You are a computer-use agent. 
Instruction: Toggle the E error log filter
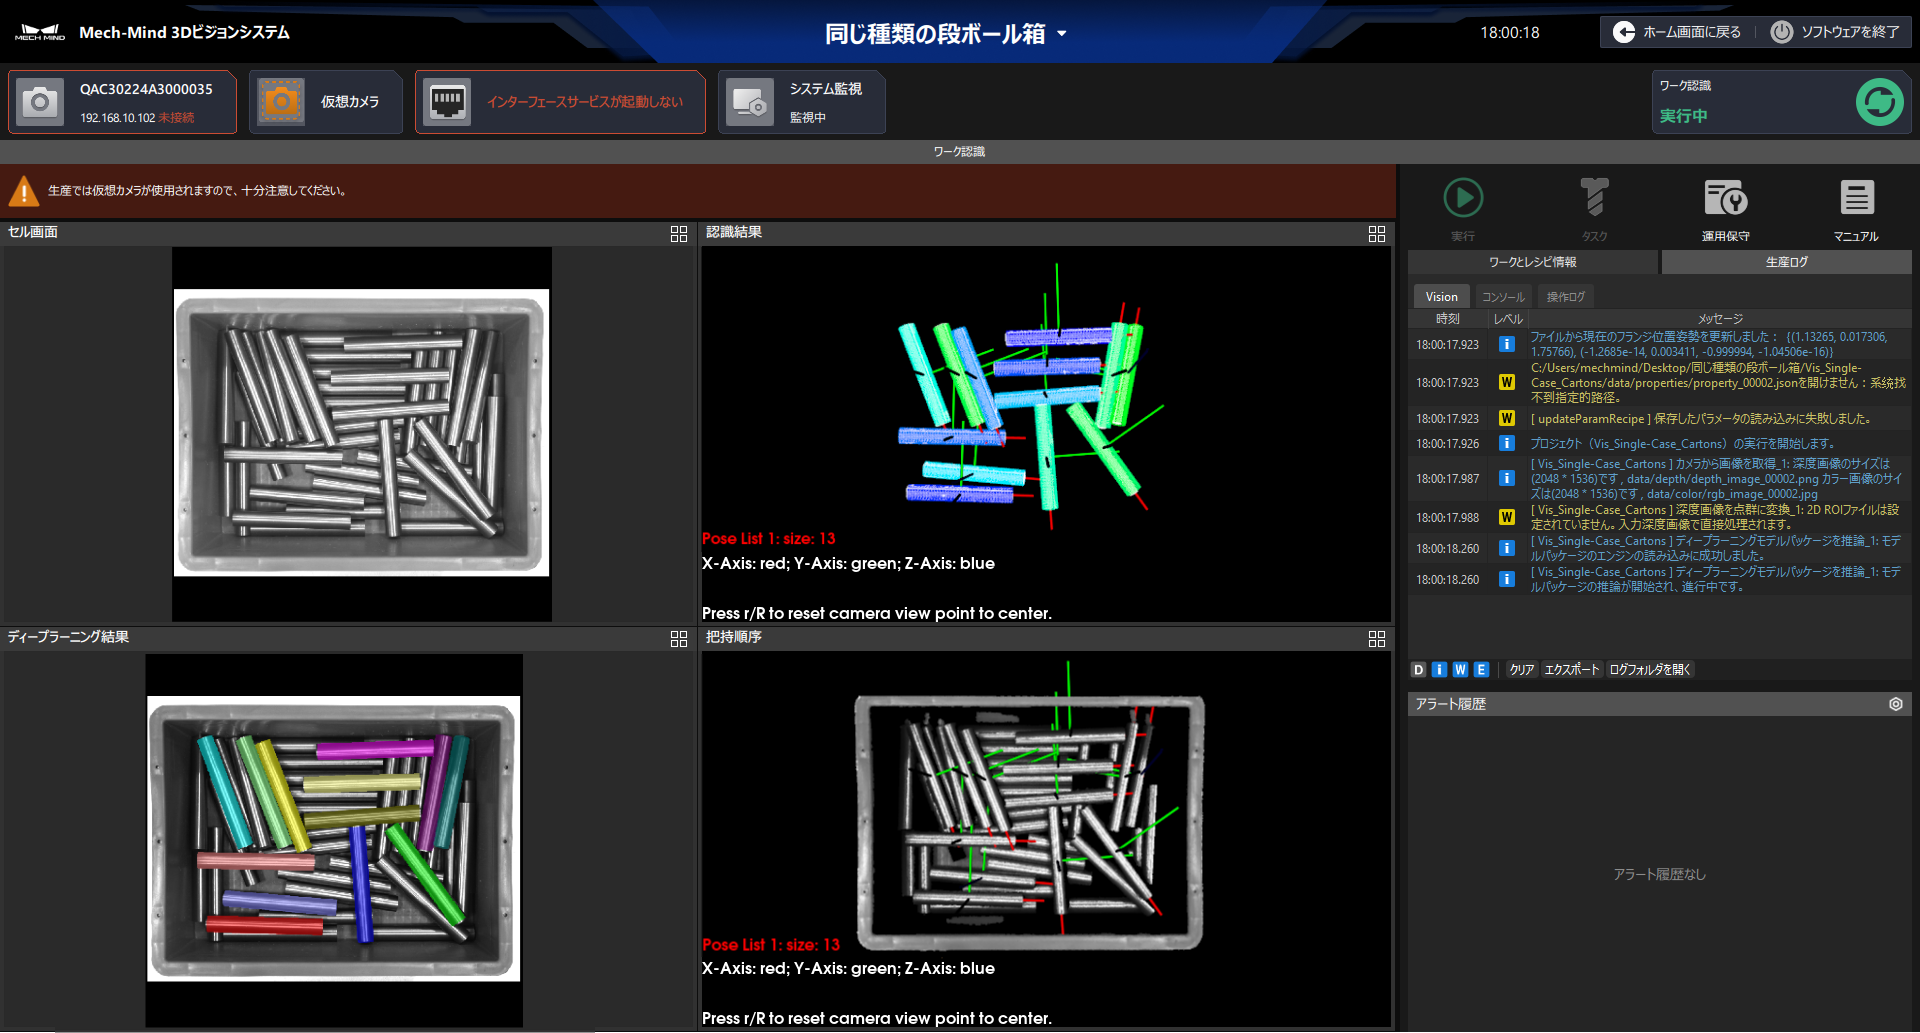pyautogui.click(x=1482, y=670)
